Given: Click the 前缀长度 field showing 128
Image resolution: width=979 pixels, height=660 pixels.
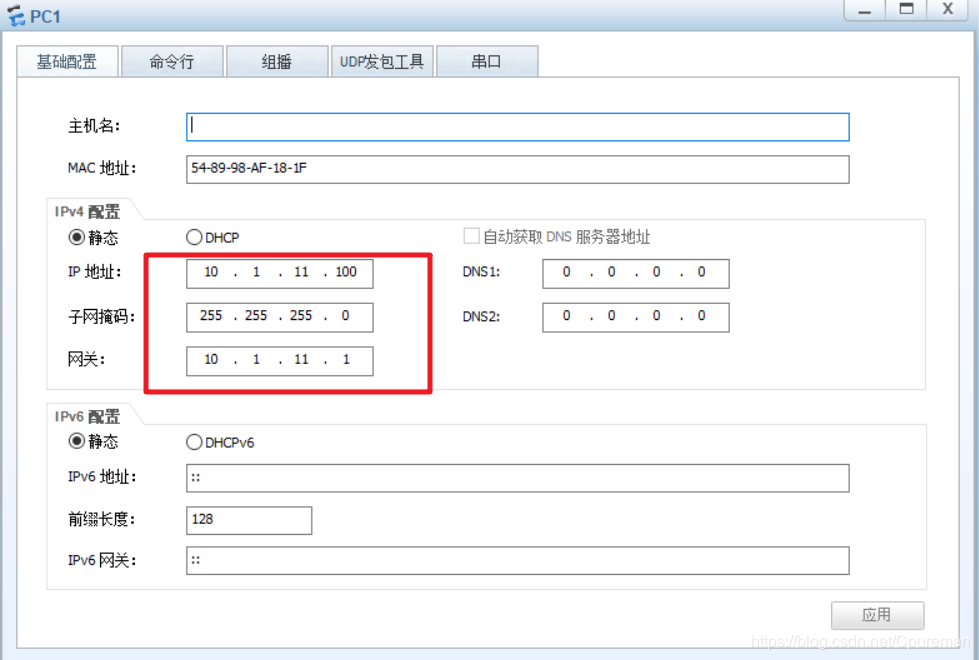Looking at the screenshot, I should [x=249, y=520].
